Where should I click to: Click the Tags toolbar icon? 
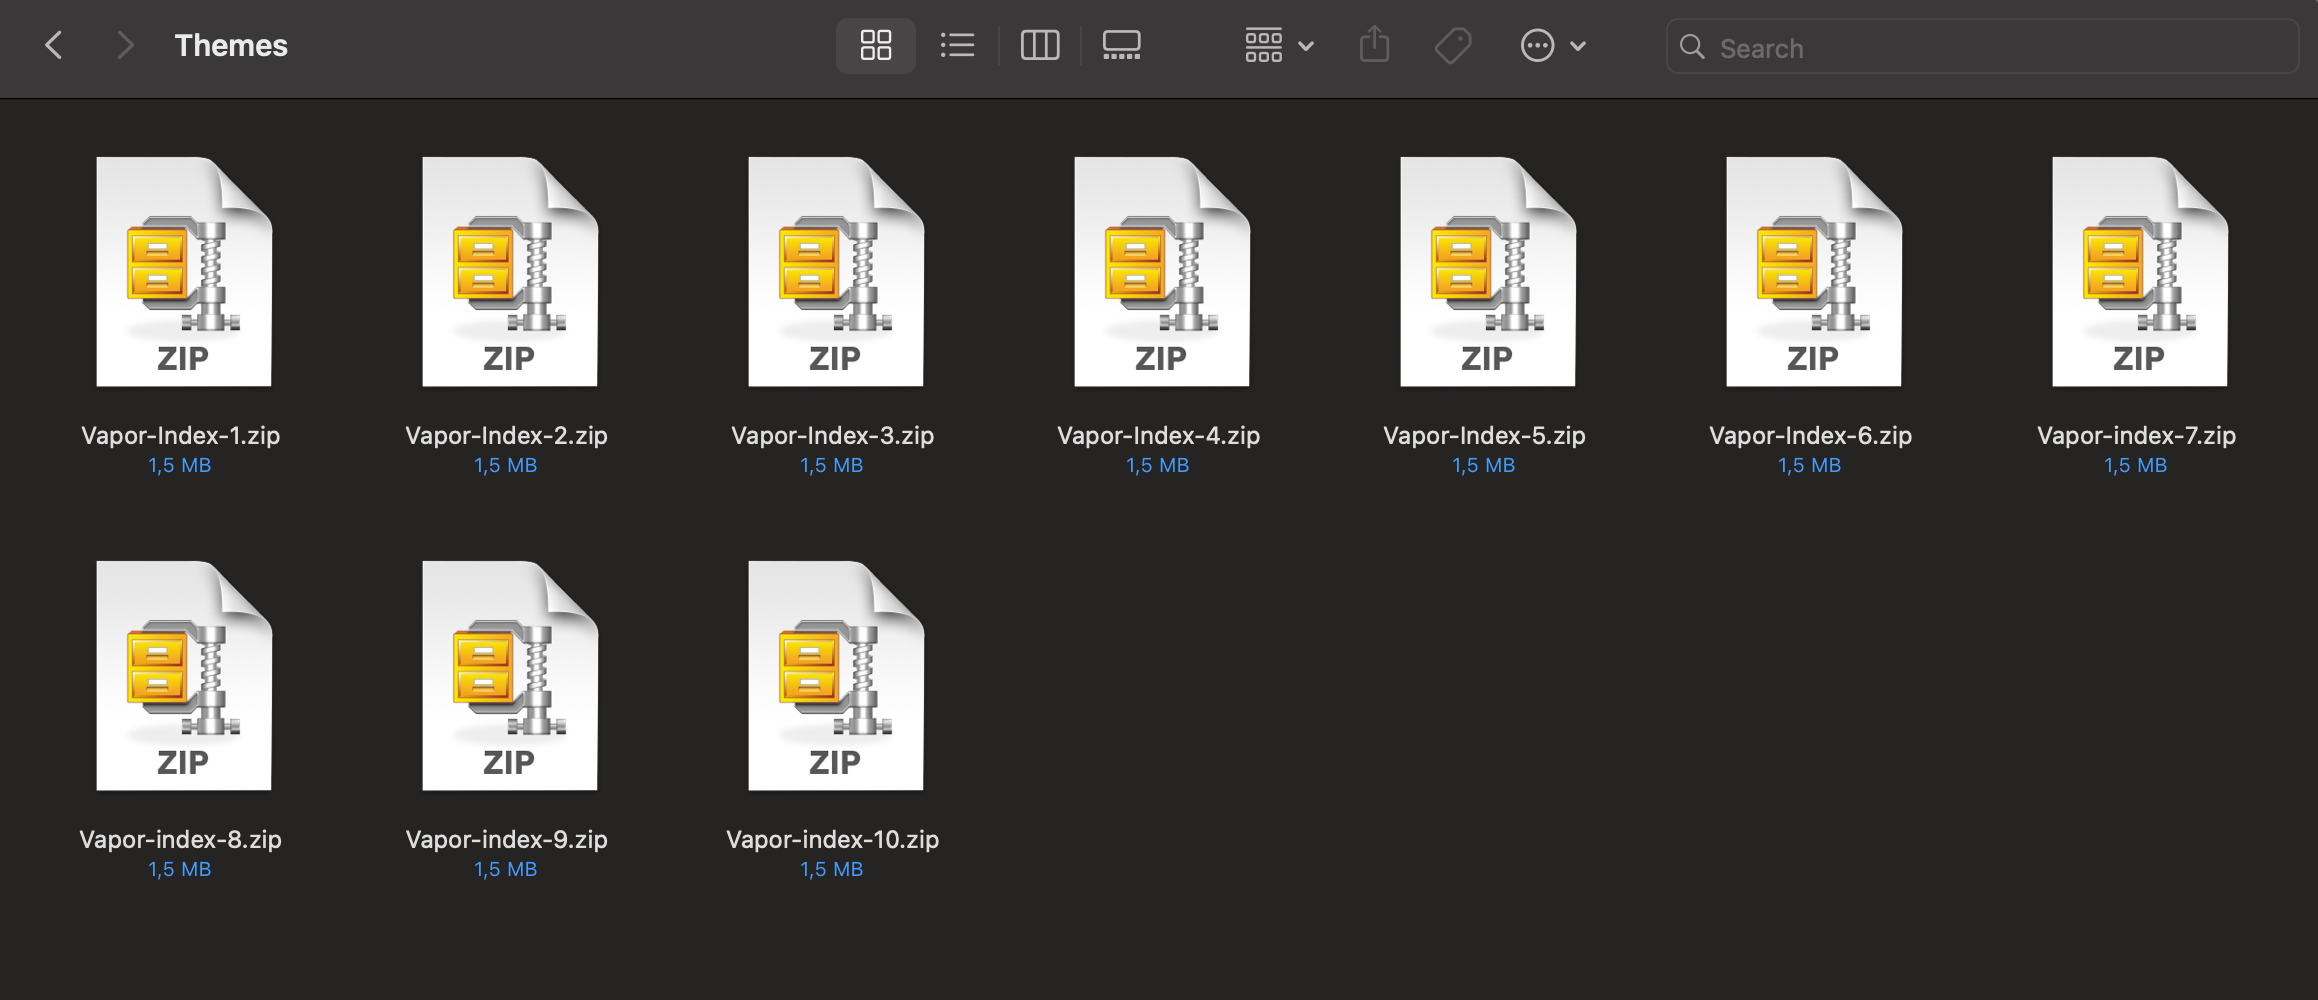coord(1452,45)
